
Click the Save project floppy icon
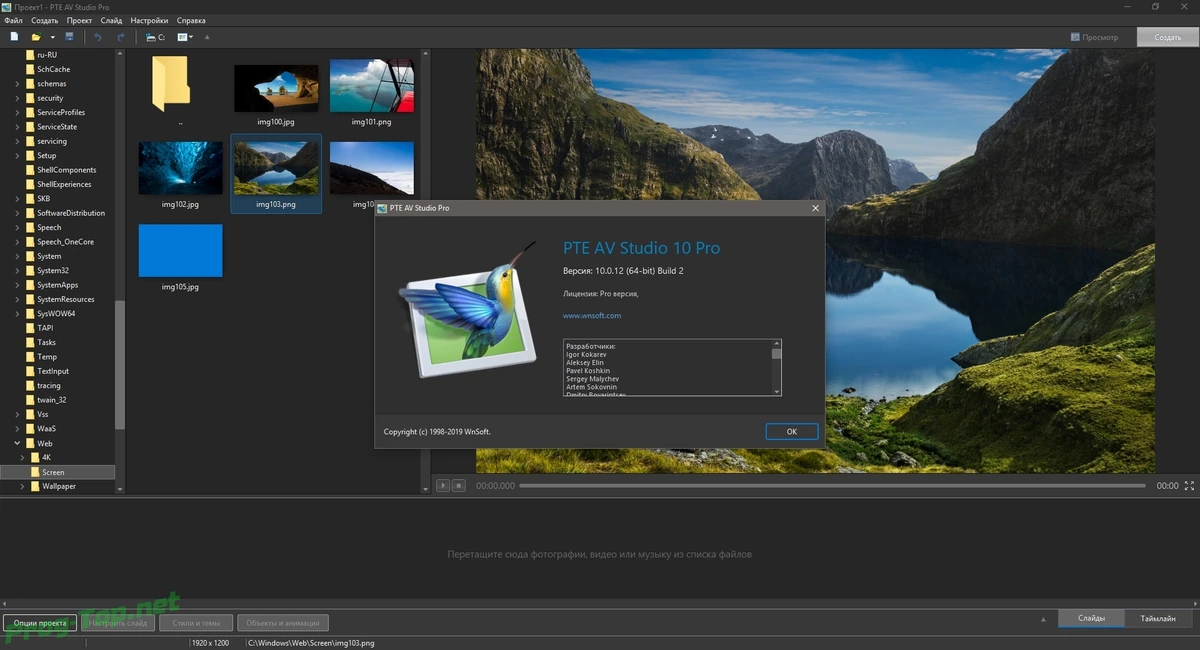(x=69, y=37)
